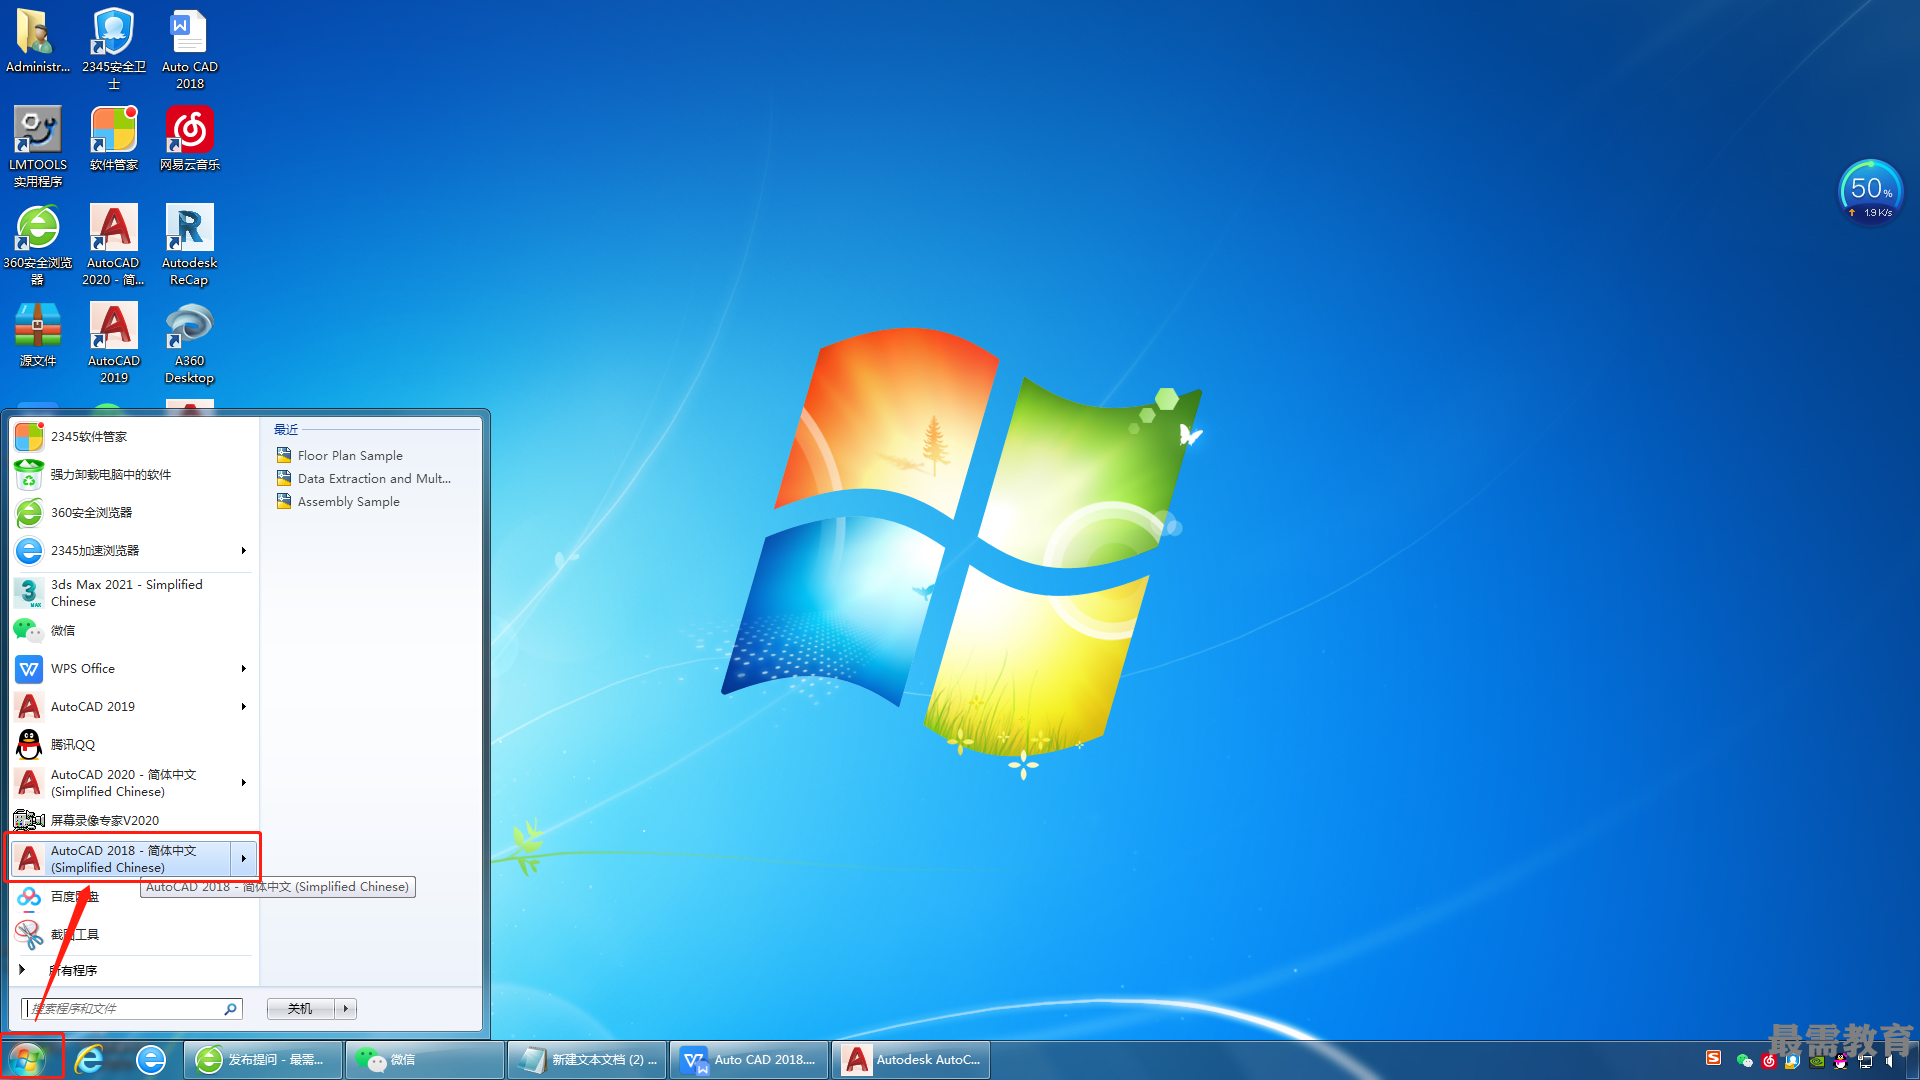Expand WPS Office jump list arrow

pos(243,669)
